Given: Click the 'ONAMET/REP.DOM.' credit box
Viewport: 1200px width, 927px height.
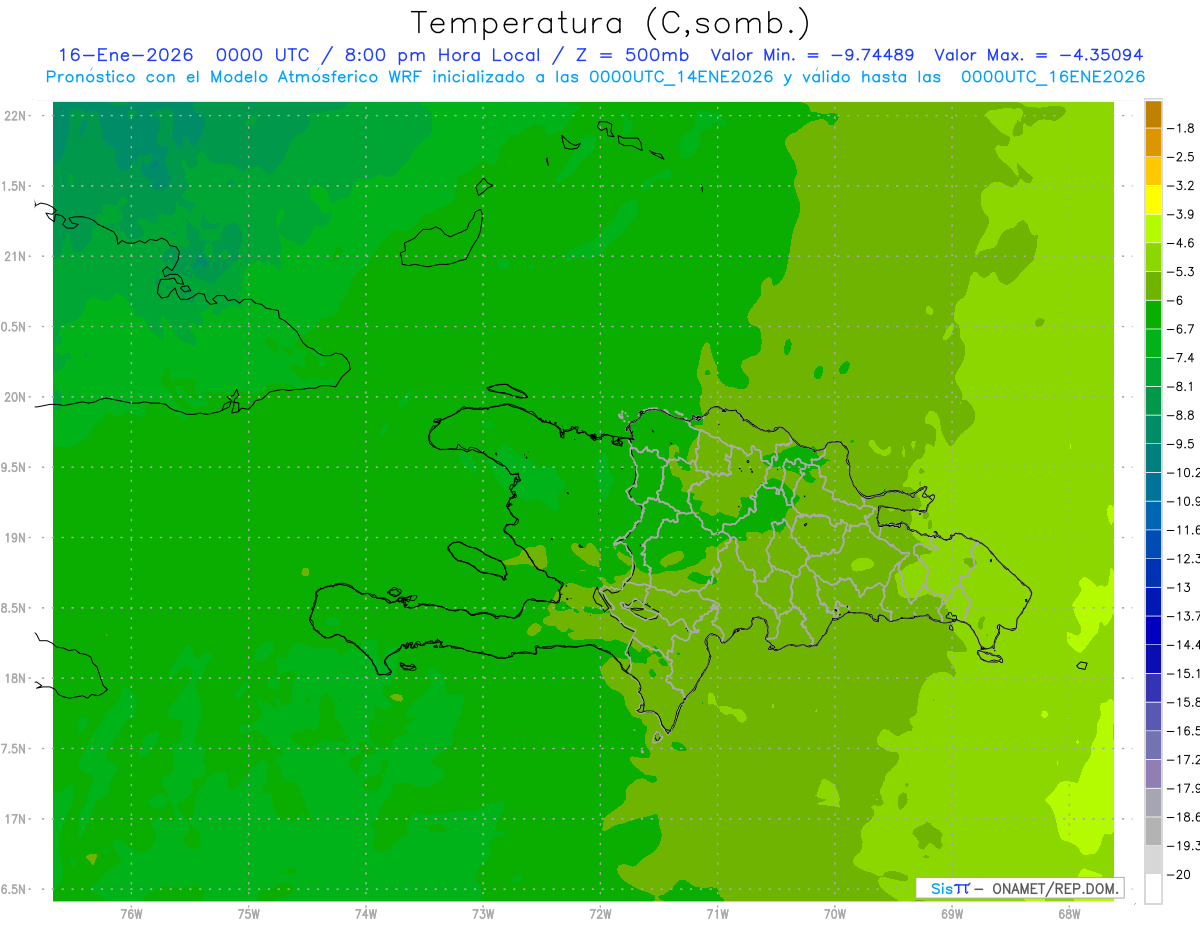Looking at the screenshot, I should [1019, 888].
